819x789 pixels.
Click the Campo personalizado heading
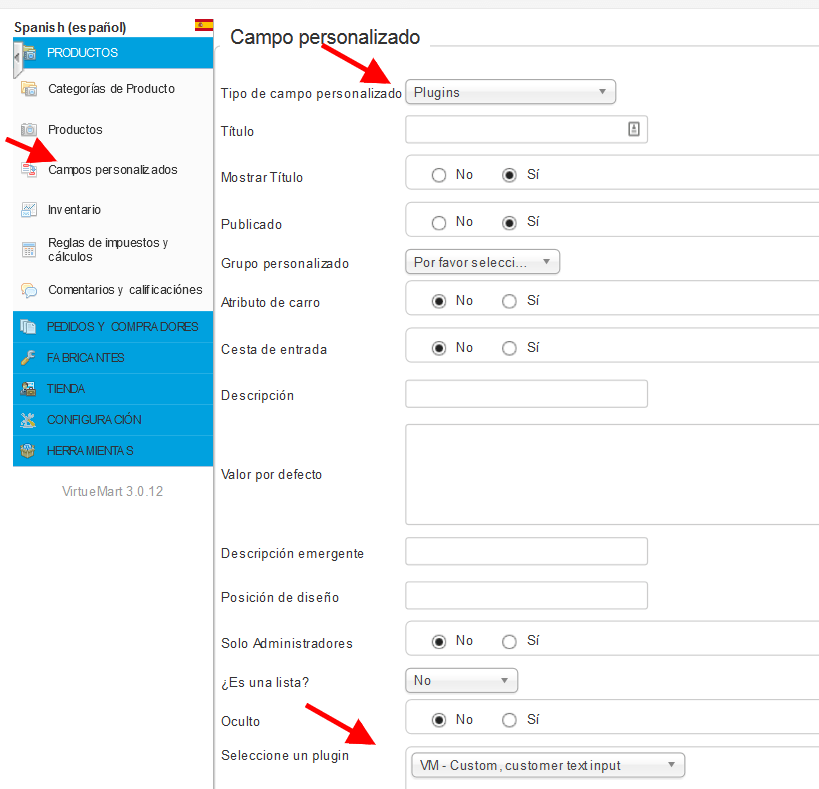325,37
